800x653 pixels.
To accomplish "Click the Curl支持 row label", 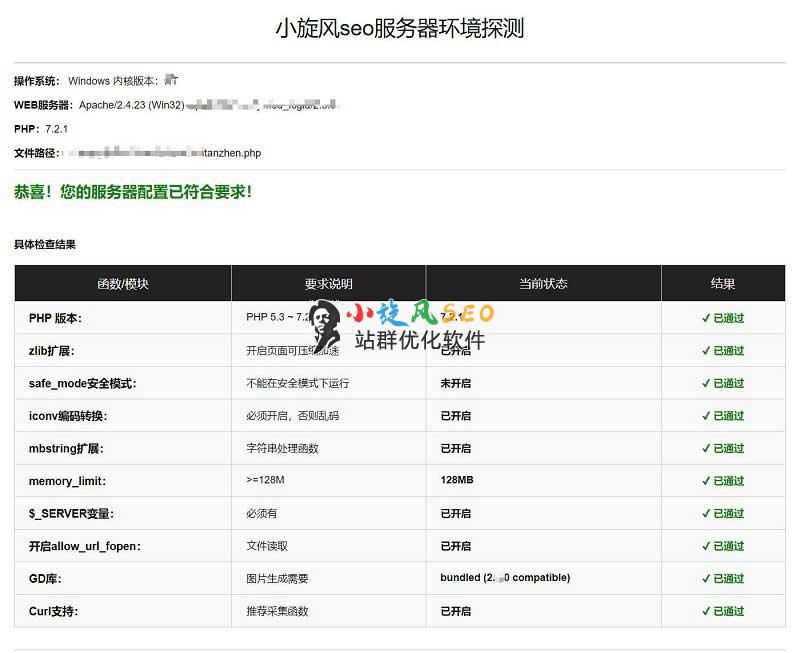I will 54,611.
